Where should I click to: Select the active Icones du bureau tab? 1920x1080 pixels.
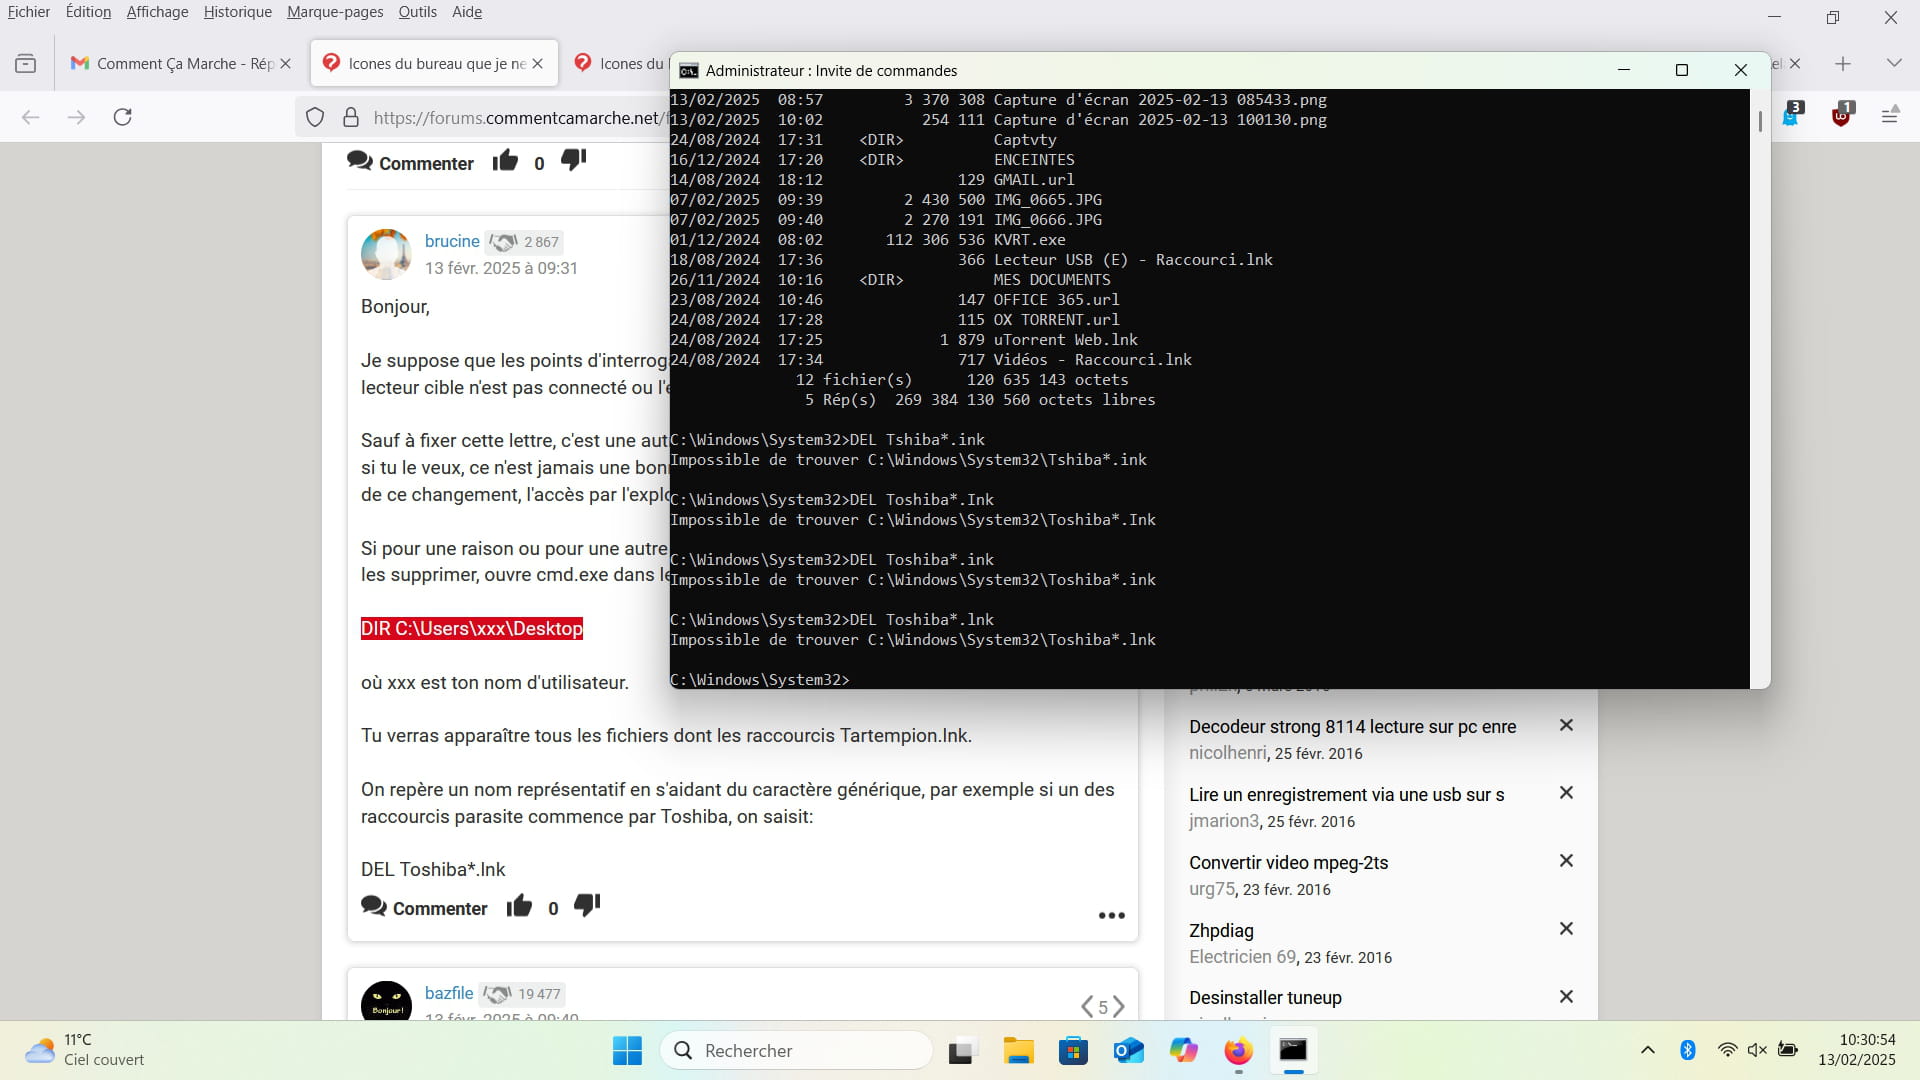[x=434, y=64]
